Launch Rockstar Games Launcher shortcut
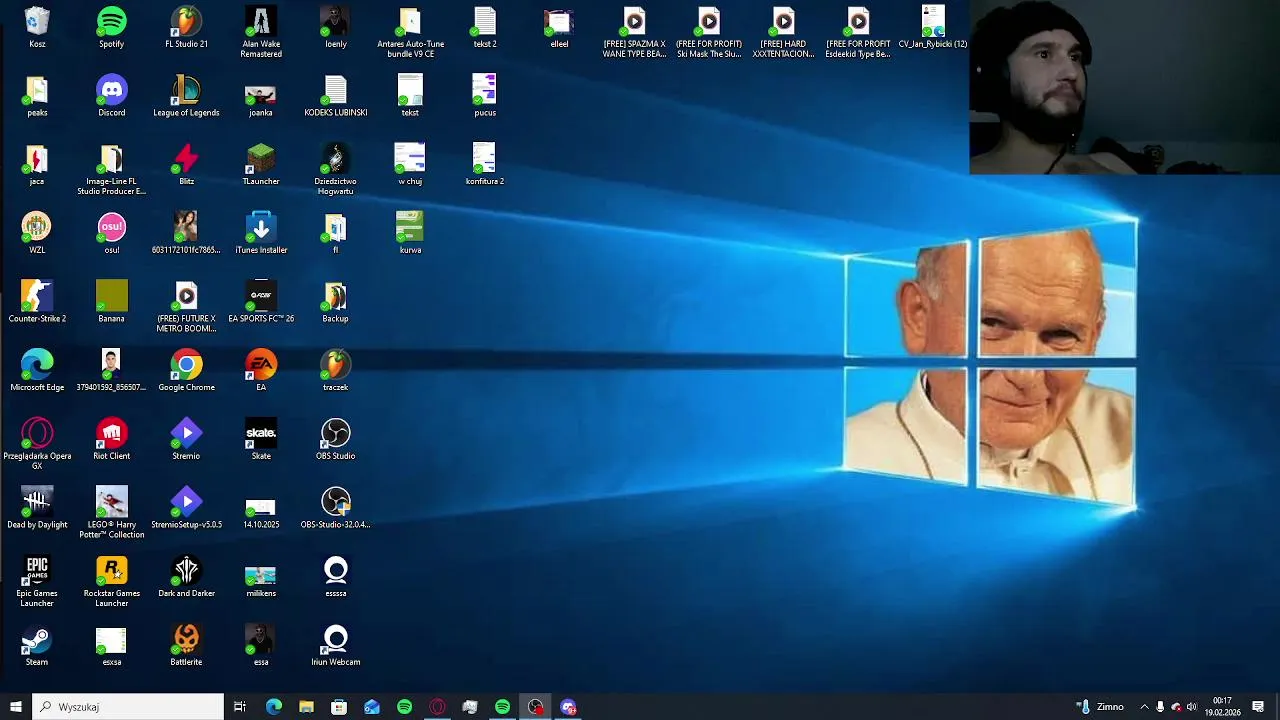Image resolution: width=1280 pixels, height=720 pixels. point(111,582)
